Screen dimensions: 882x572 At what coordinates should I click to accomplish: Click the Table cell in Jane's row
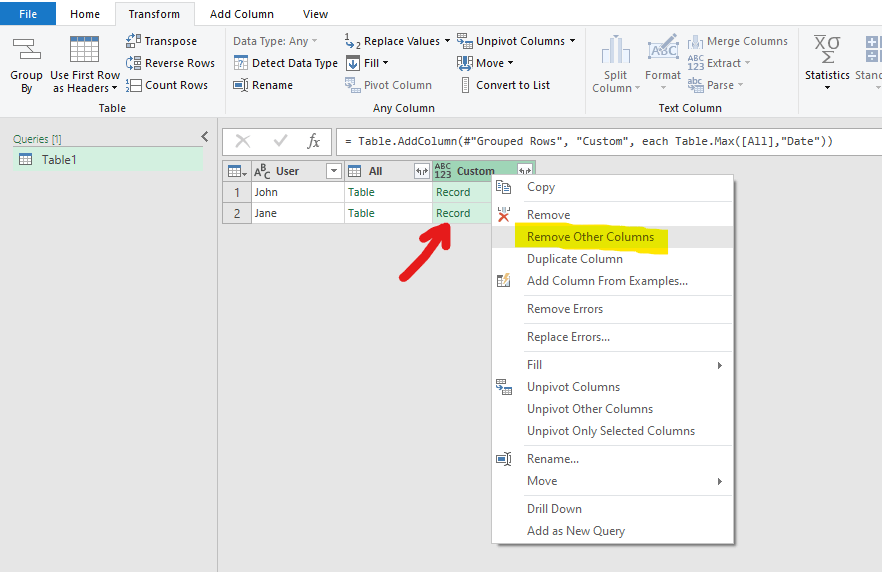(x=388, y=213)
